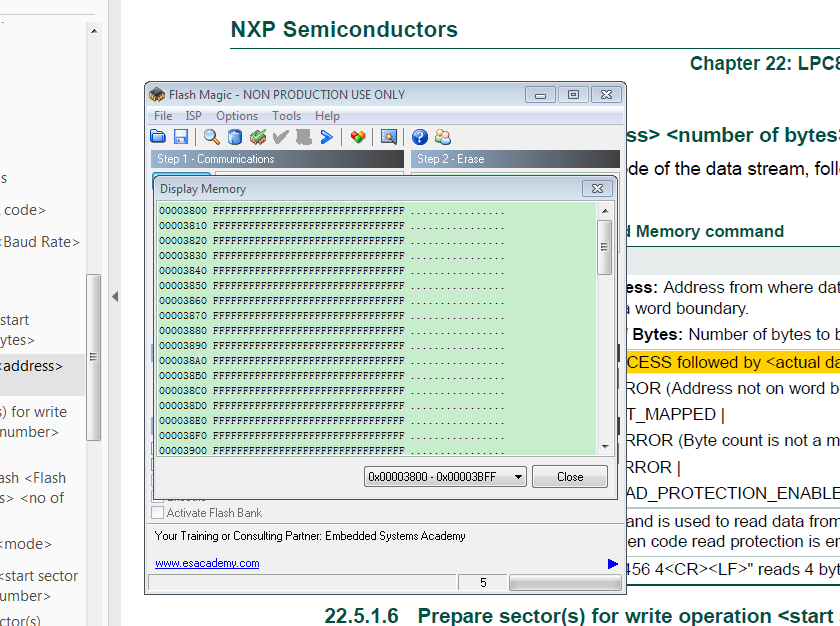Click the two people users icon
The image size is (840, 626).
tap(443, 137)
